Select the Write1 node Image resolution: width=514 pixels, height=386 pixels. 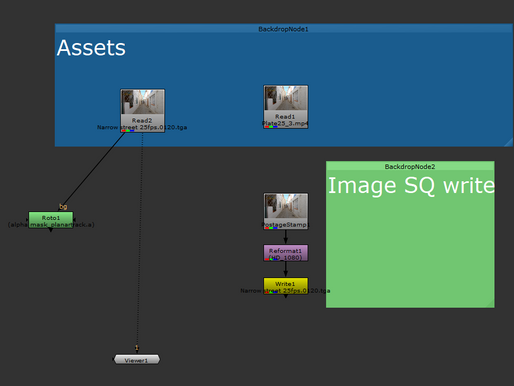pos(286,286)
